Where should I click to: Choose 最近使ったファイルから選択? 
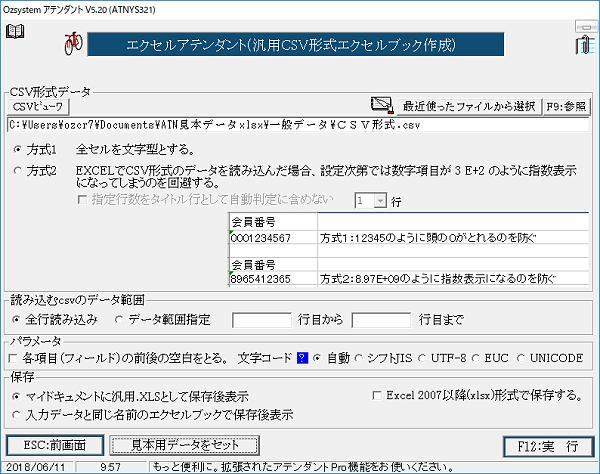coord(469,106)
